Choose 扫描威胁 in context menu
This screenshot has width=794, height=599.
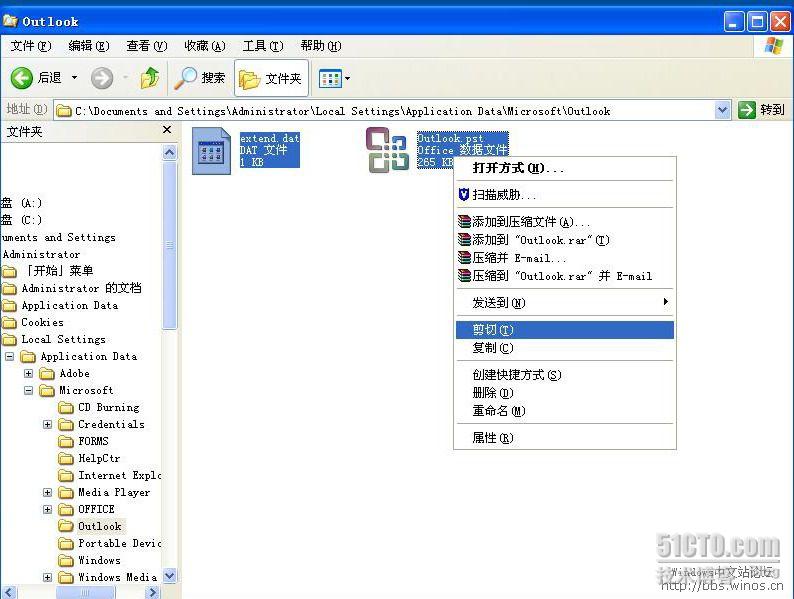pyautogui.click(x=565, y=195)
